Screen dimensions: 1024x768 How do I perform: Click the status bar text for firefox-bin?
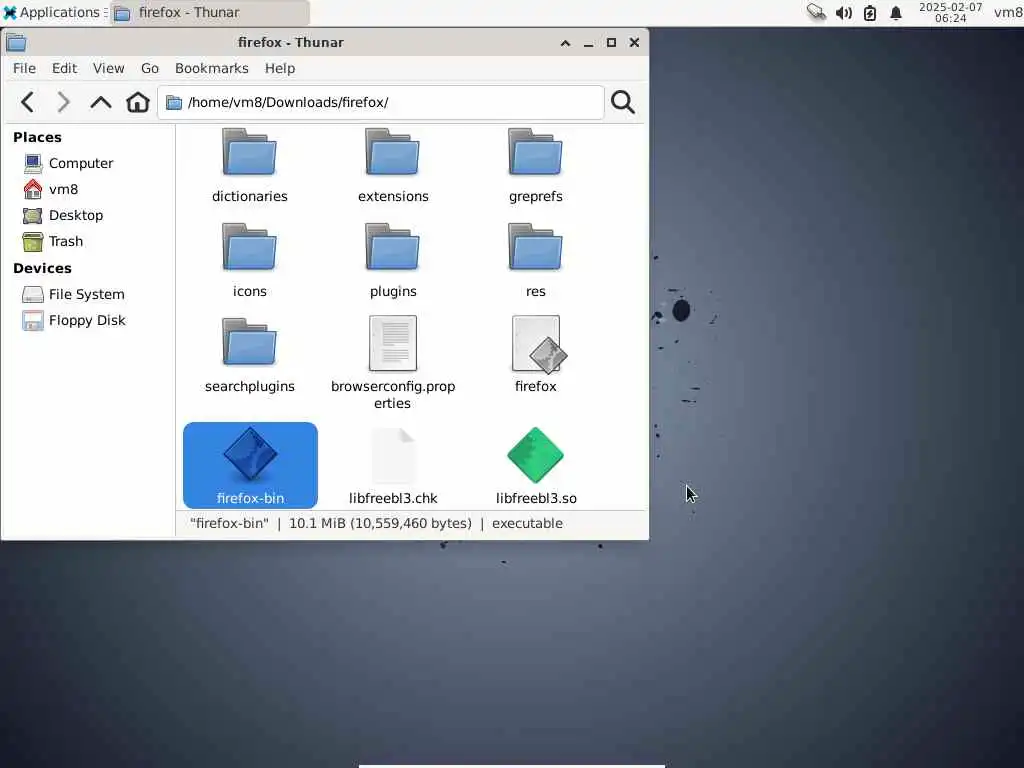376,524
